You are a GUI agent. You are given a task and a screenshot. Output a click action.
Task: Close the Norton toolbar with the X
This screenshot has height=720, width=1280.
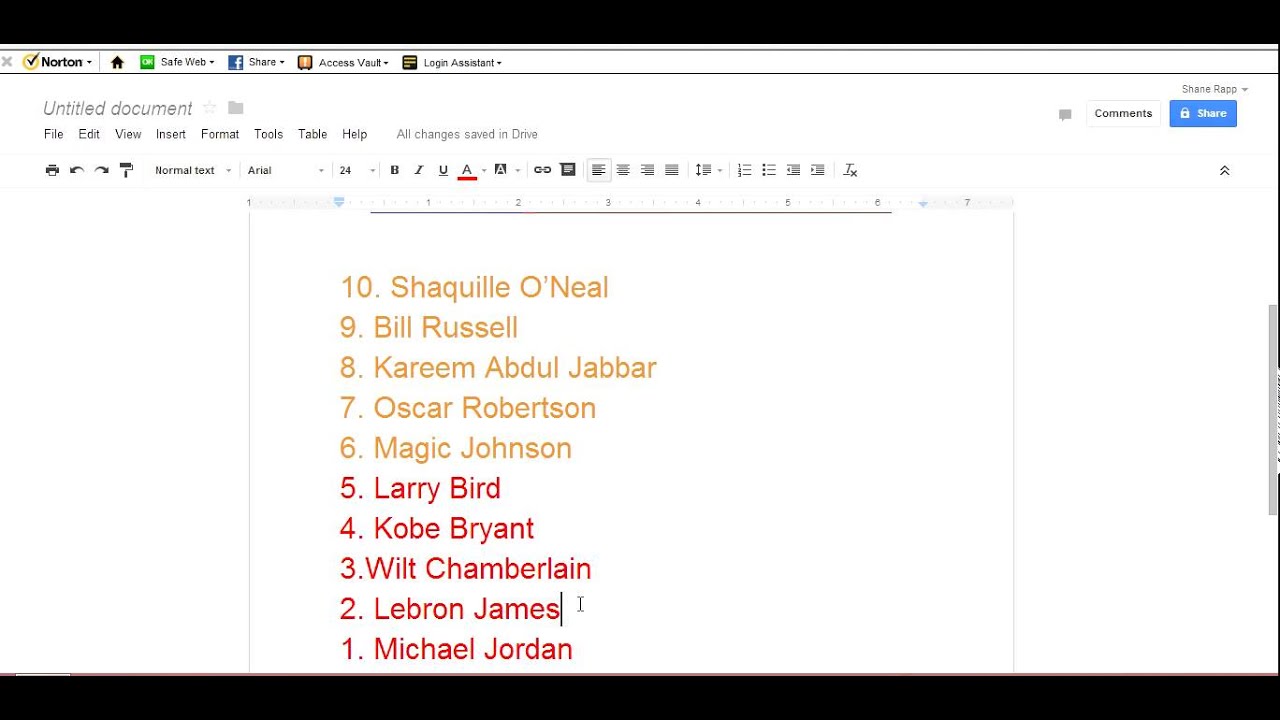coord(7,61)
